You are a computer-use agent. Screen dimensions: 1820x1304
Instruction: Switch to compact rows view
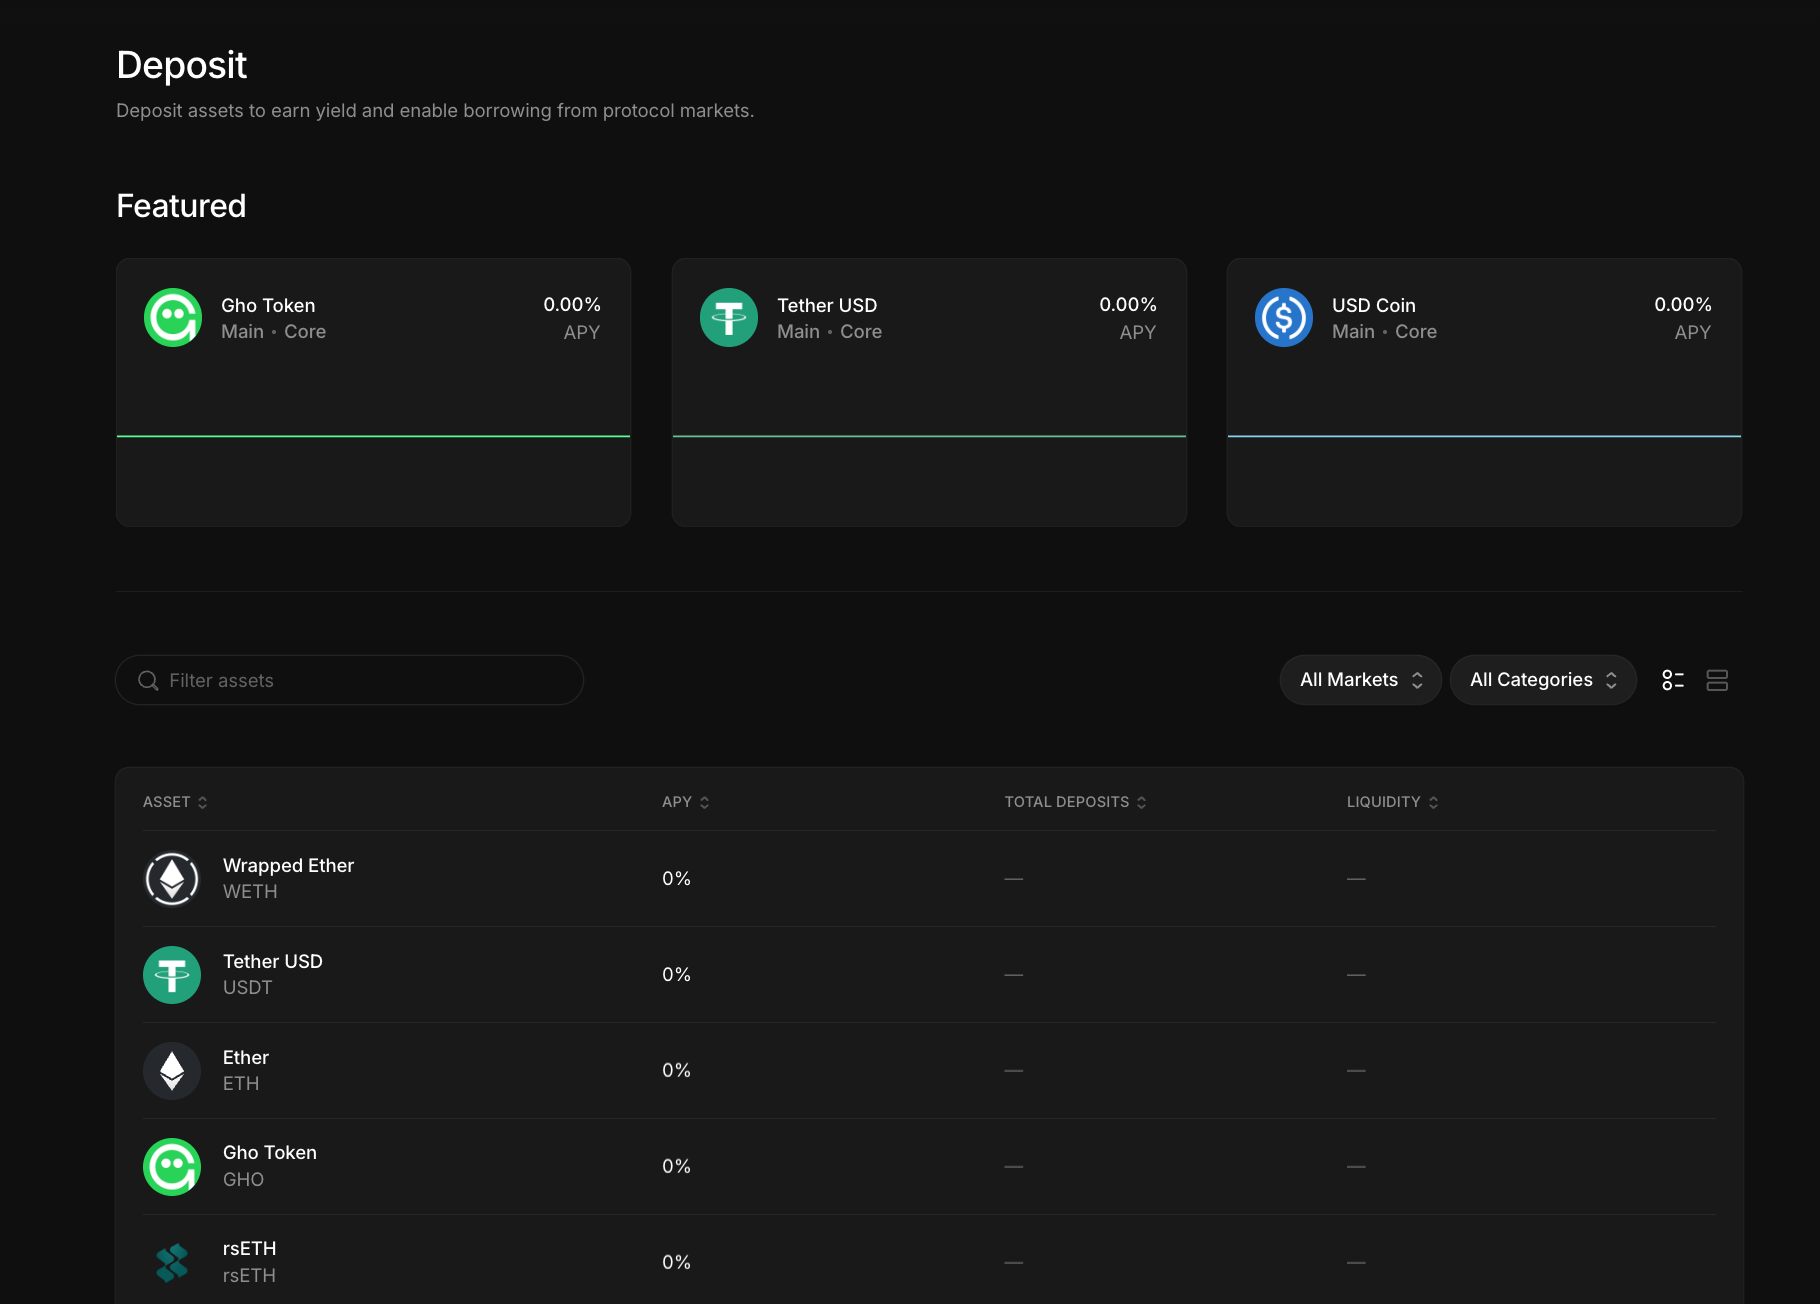[x=1717, y=681]
